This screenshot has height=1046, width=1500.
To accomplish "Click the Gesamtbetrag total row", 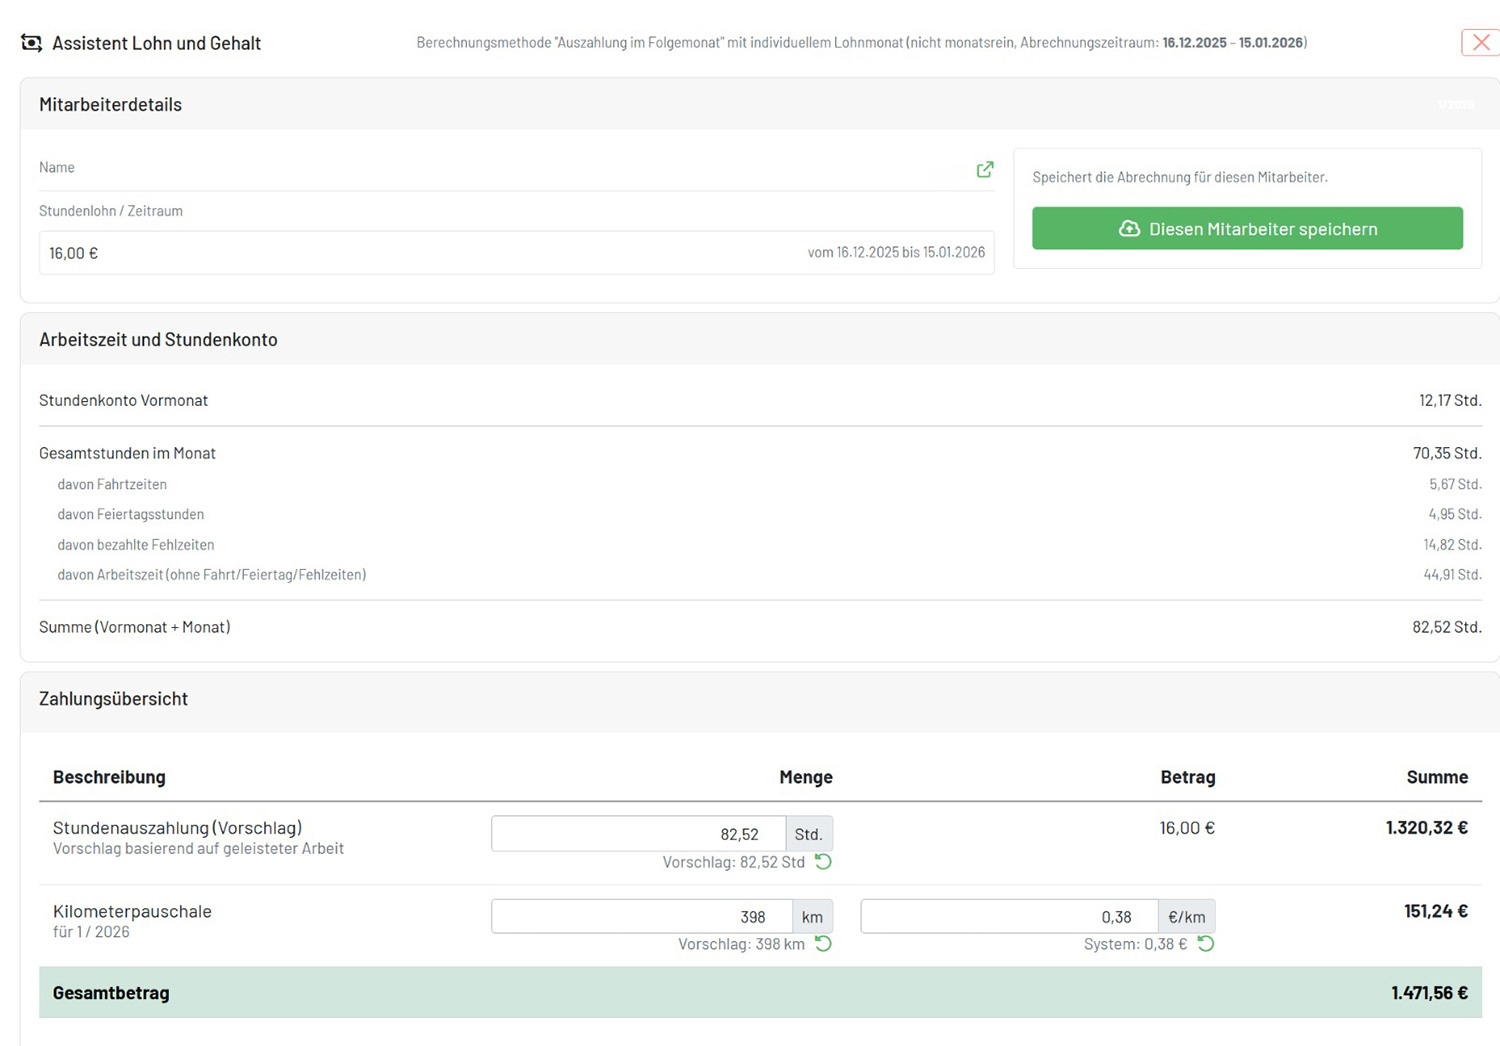I will (x=760, y=993).
